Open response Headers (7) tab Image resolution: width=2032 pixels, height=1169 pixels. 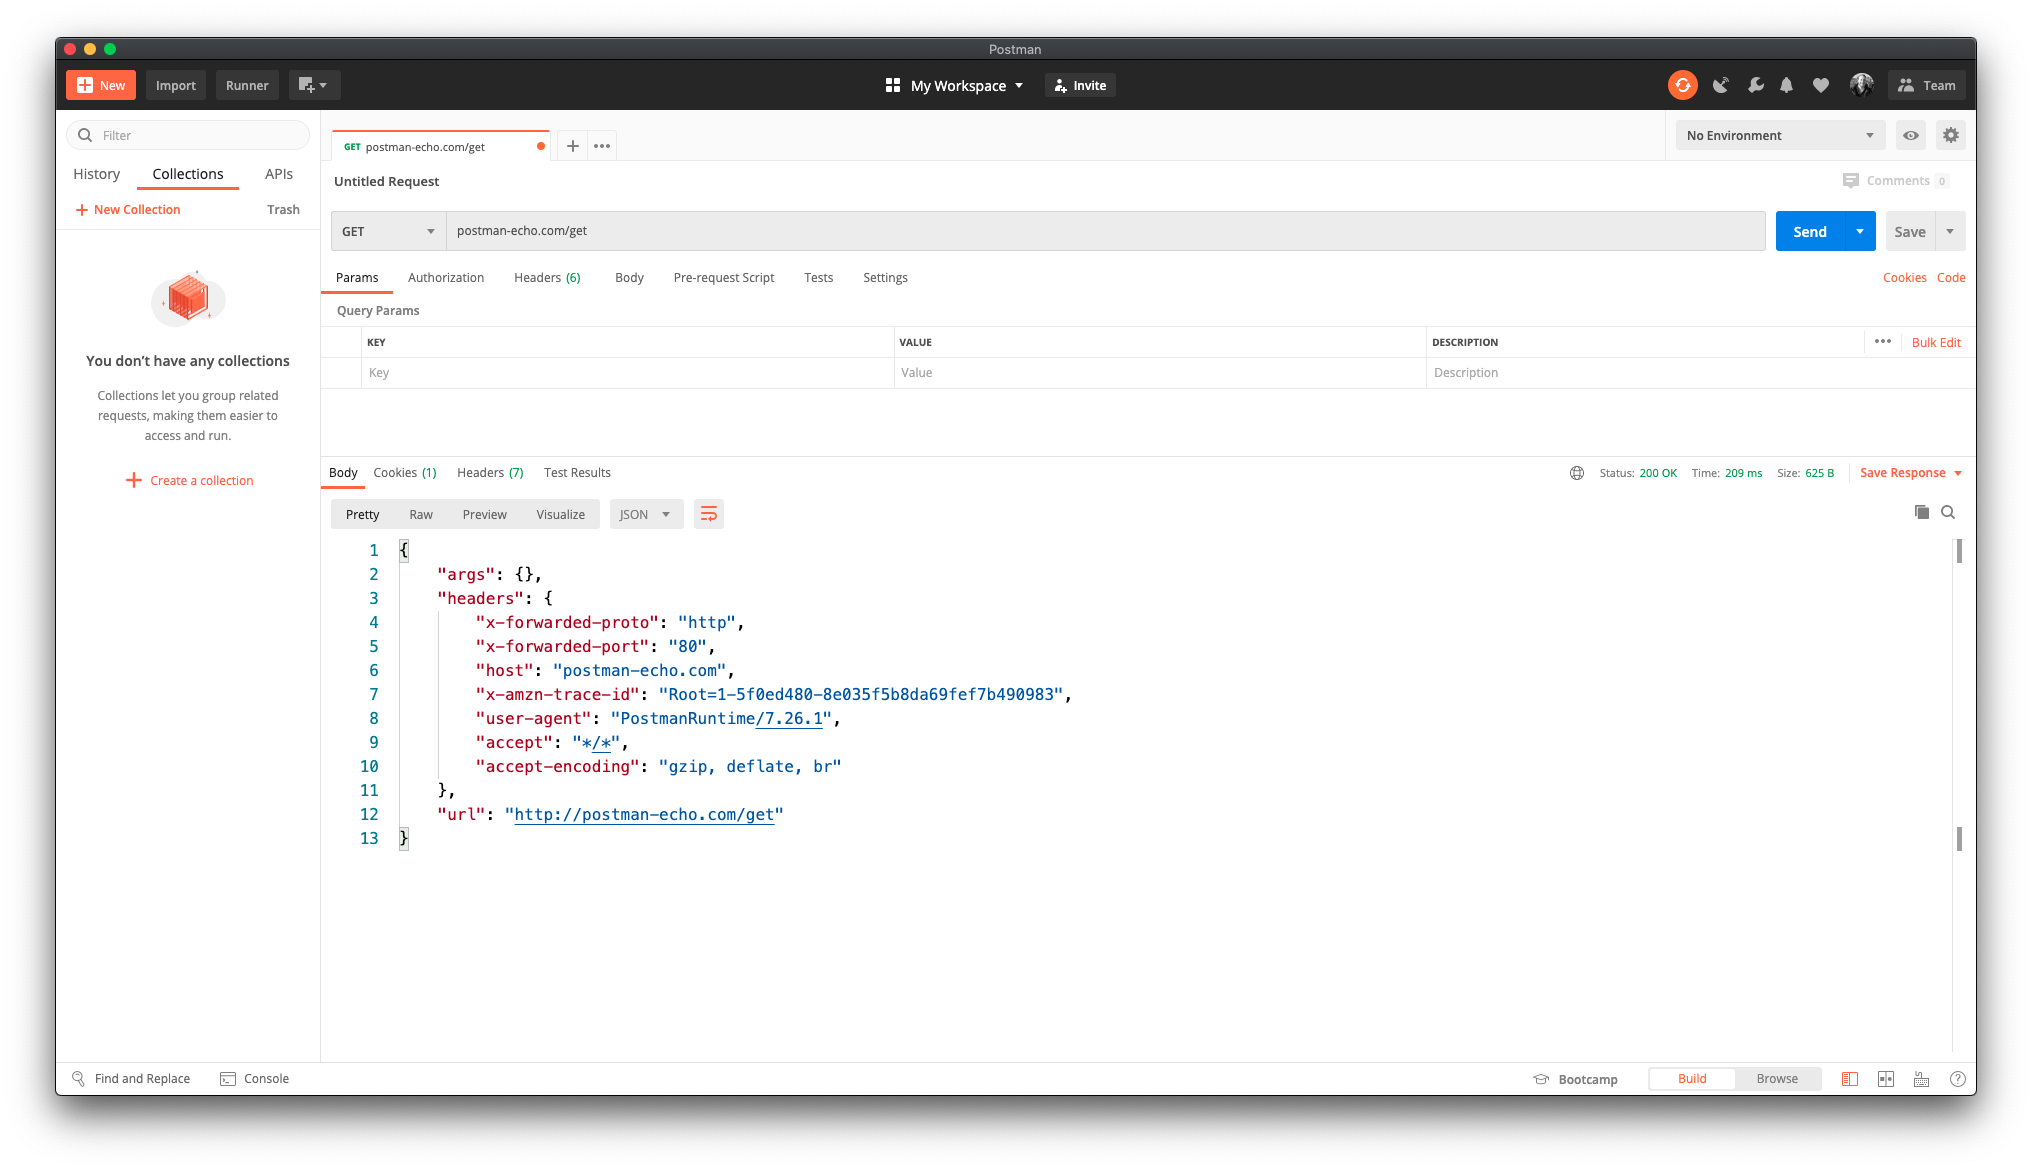click(x=490, y=472)
